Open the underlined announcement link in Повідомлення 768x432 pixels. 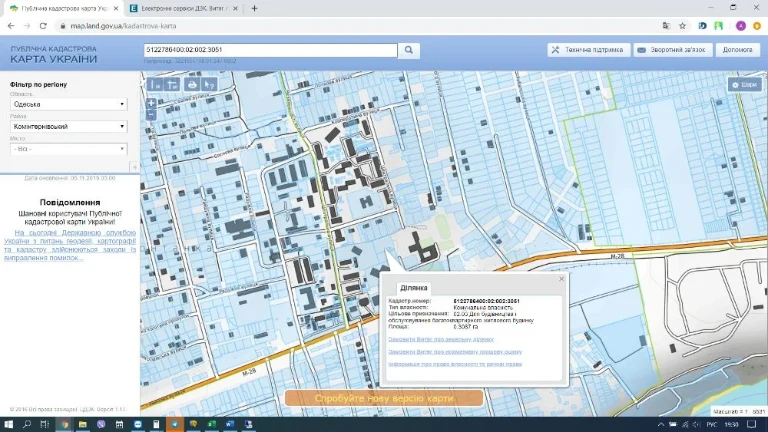coord(70,245)
